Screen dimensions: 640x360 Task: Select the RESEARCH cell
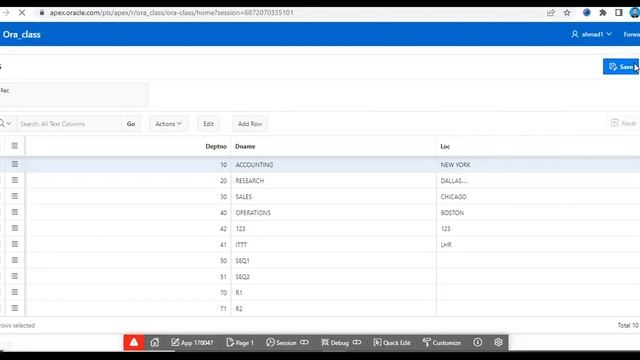click(x=333, y=180)
